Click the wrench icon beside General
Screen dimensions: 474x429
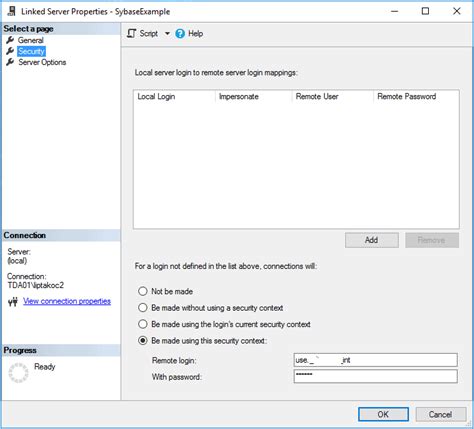click(x=10, y=40)
